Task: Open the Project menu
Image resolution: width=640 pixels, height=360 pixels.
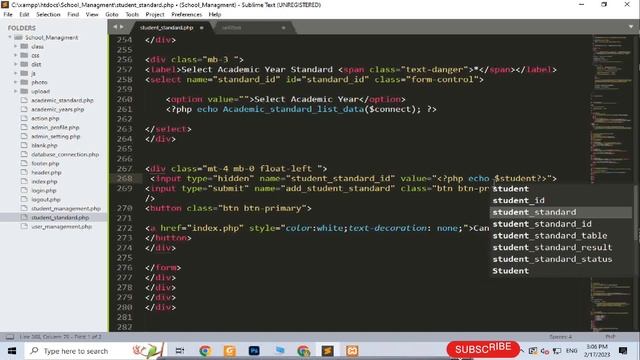Action: click(x=155, y=14)
